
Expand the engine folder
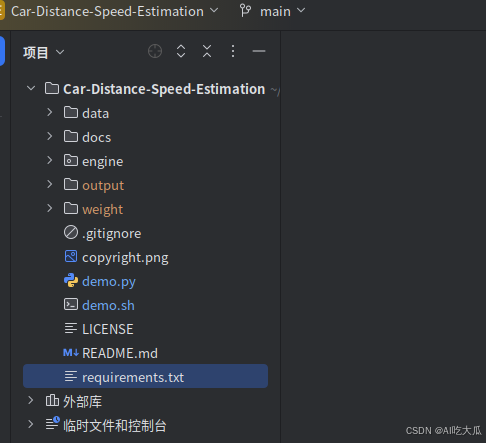click(50, 160)
